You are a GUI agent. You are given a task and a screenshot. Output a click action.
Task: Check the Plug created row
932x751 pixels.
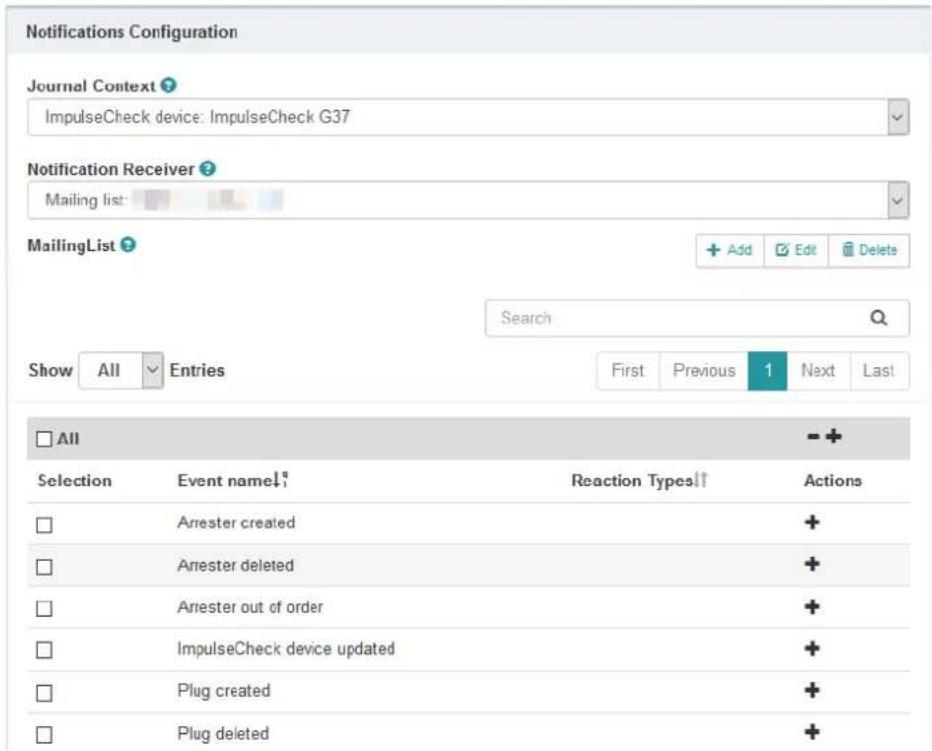[45, 693]
